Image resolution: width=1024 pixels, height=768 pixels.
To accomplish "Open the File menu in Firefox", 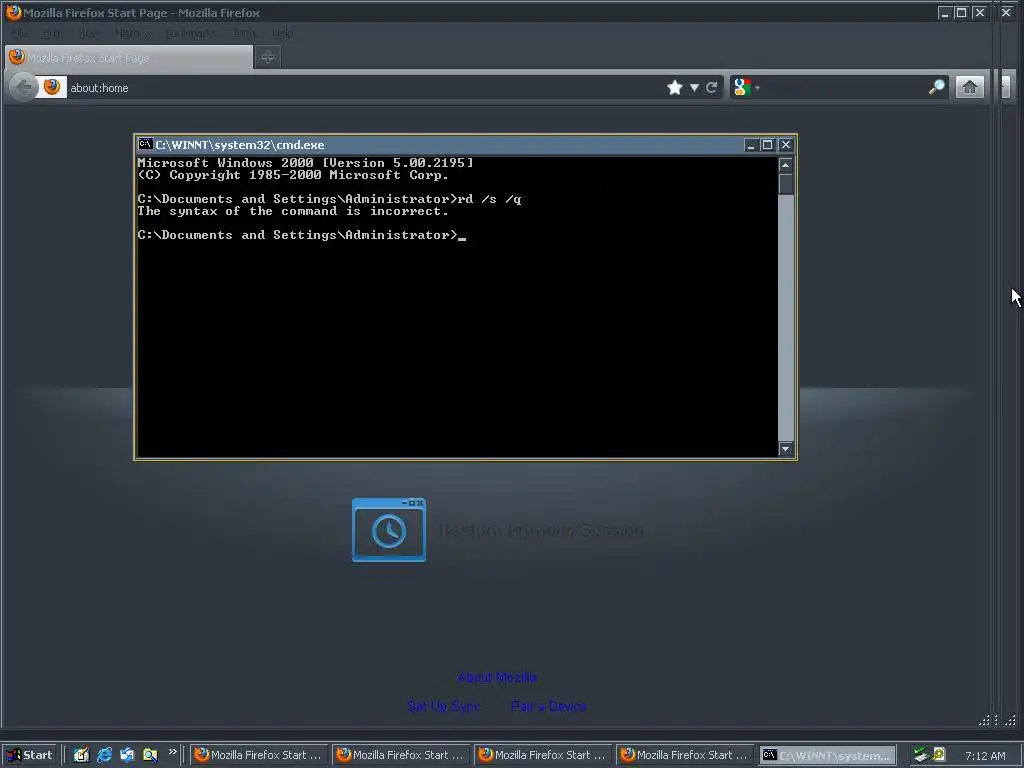I will coord(19,33).
